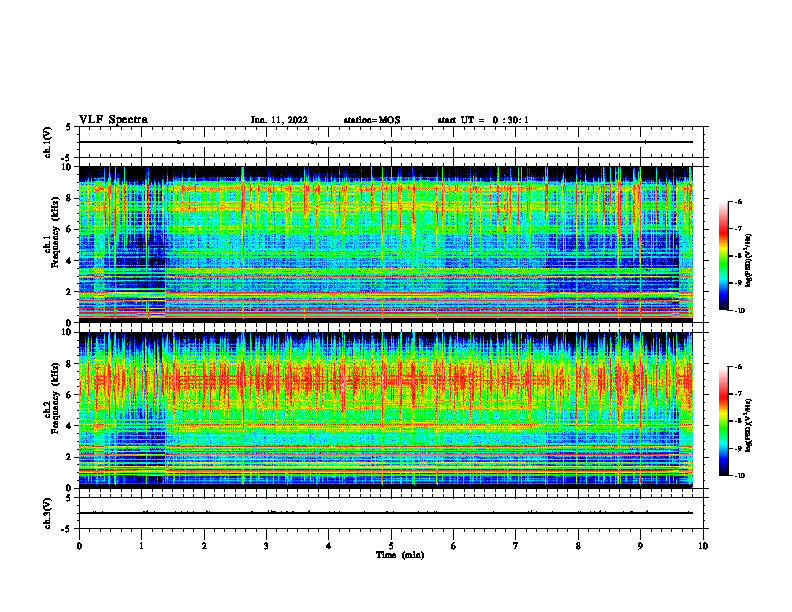792x612 pixels.
Task: Click the ch.1 spectrogram color scale bar
Action: pyautogui.click(x=723, y=256)
